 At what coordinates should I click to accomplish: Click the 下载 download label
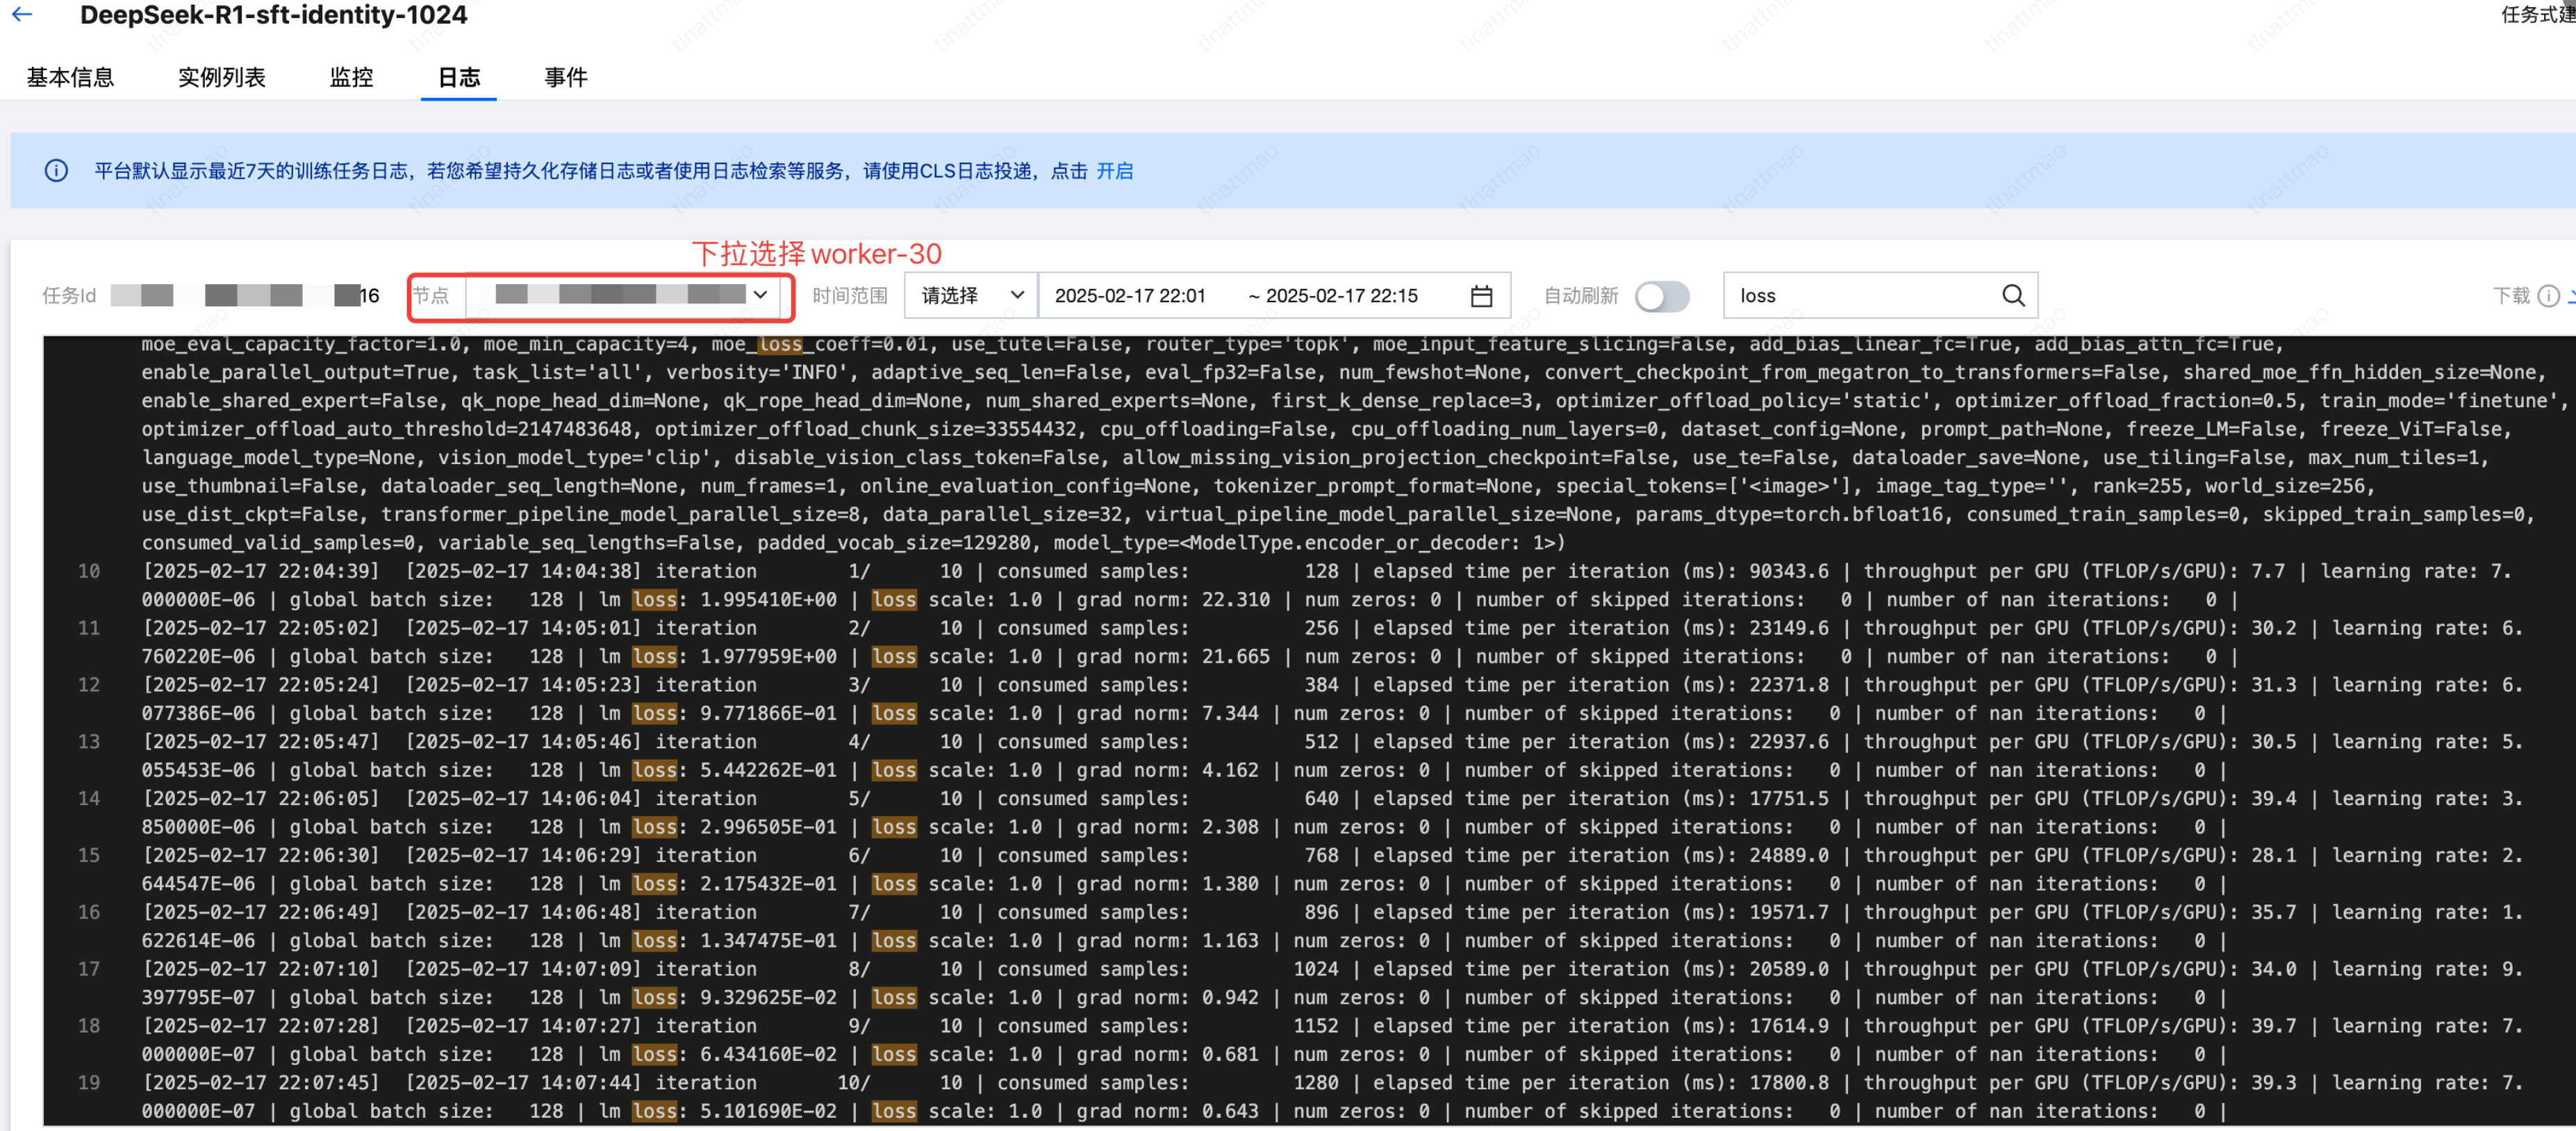pyautogui.click(x=2511, y=296)
